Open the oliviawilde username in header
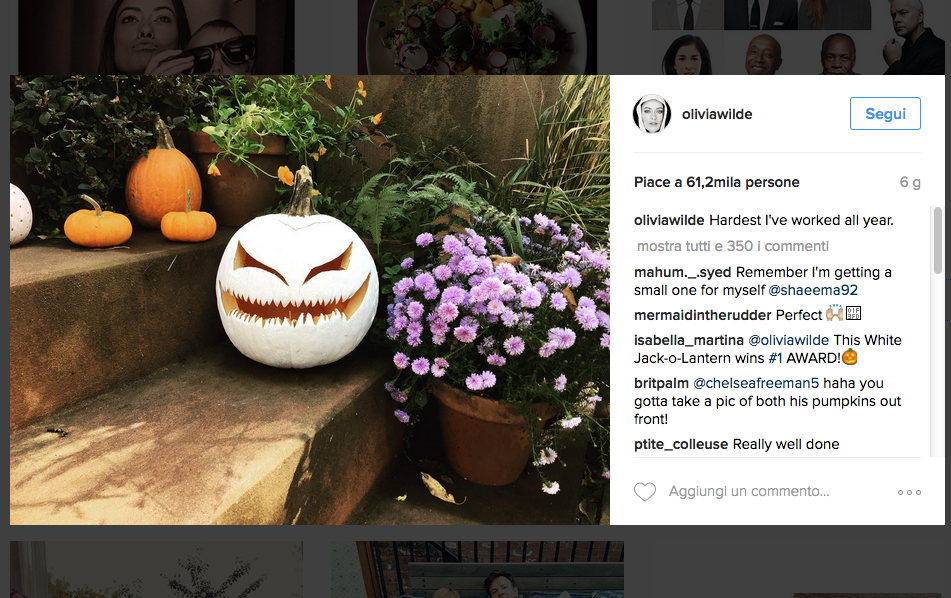 (x=717, y=114)
